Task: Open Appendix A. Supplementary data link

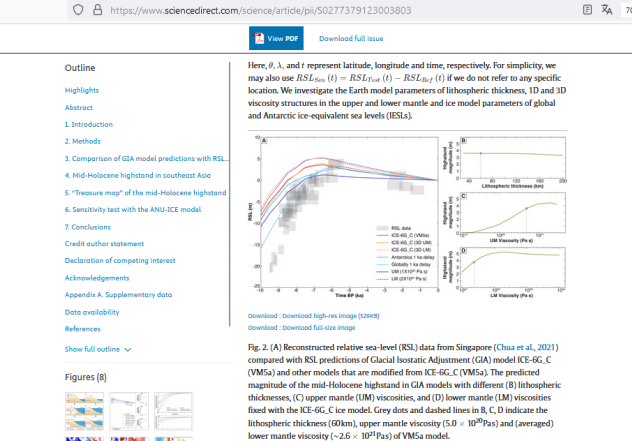Action: coord(118,295)
